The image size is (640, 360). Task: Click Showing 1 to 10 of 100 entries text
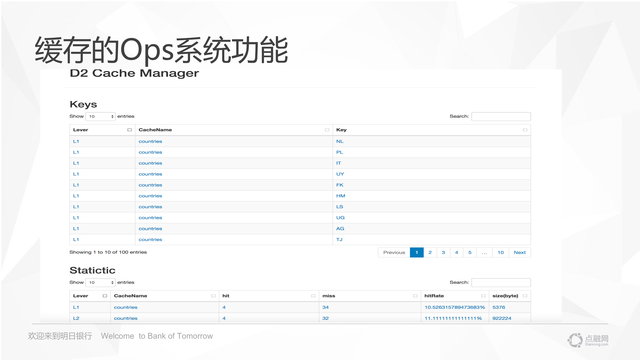pyautogui.click(x=108, y=252)
